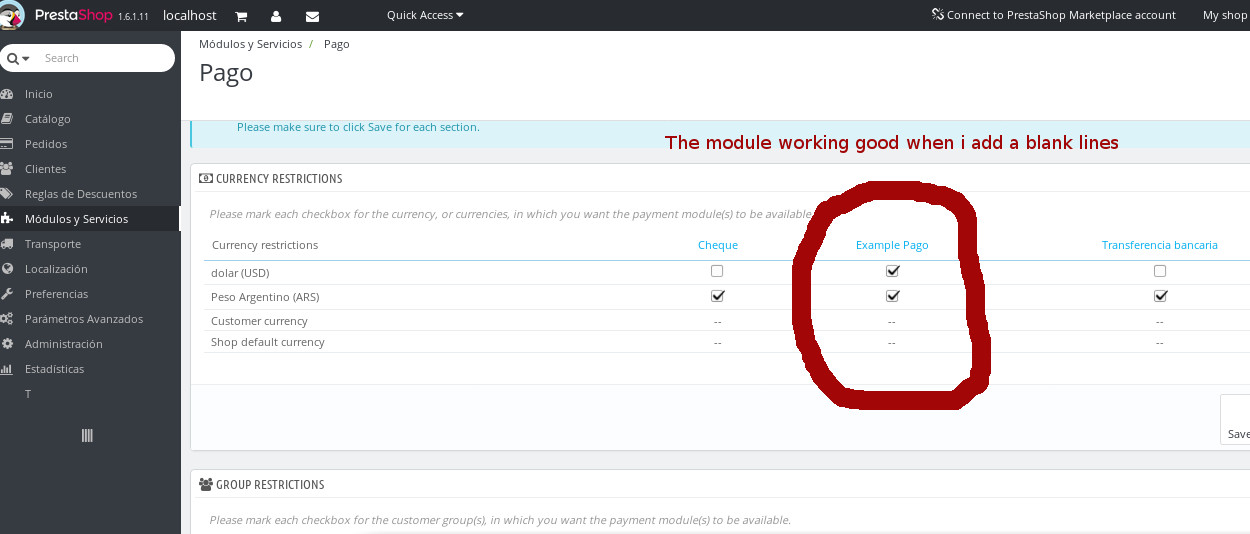Click the Catálogo book icon
The height and width of the screenshot is (534, 1250).
click(6, 119)
